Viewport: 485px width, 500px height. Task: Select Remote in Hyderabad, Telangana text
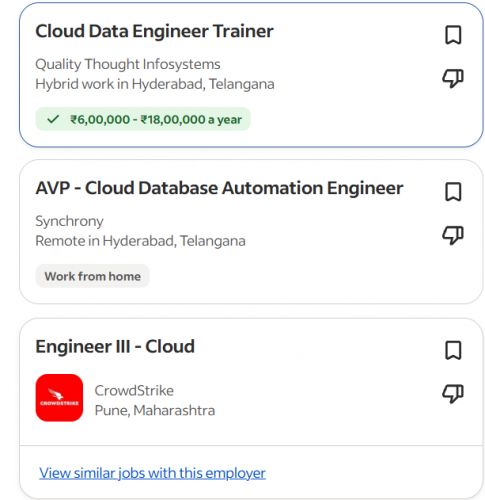pyautogui.click(x=140, y=241)
